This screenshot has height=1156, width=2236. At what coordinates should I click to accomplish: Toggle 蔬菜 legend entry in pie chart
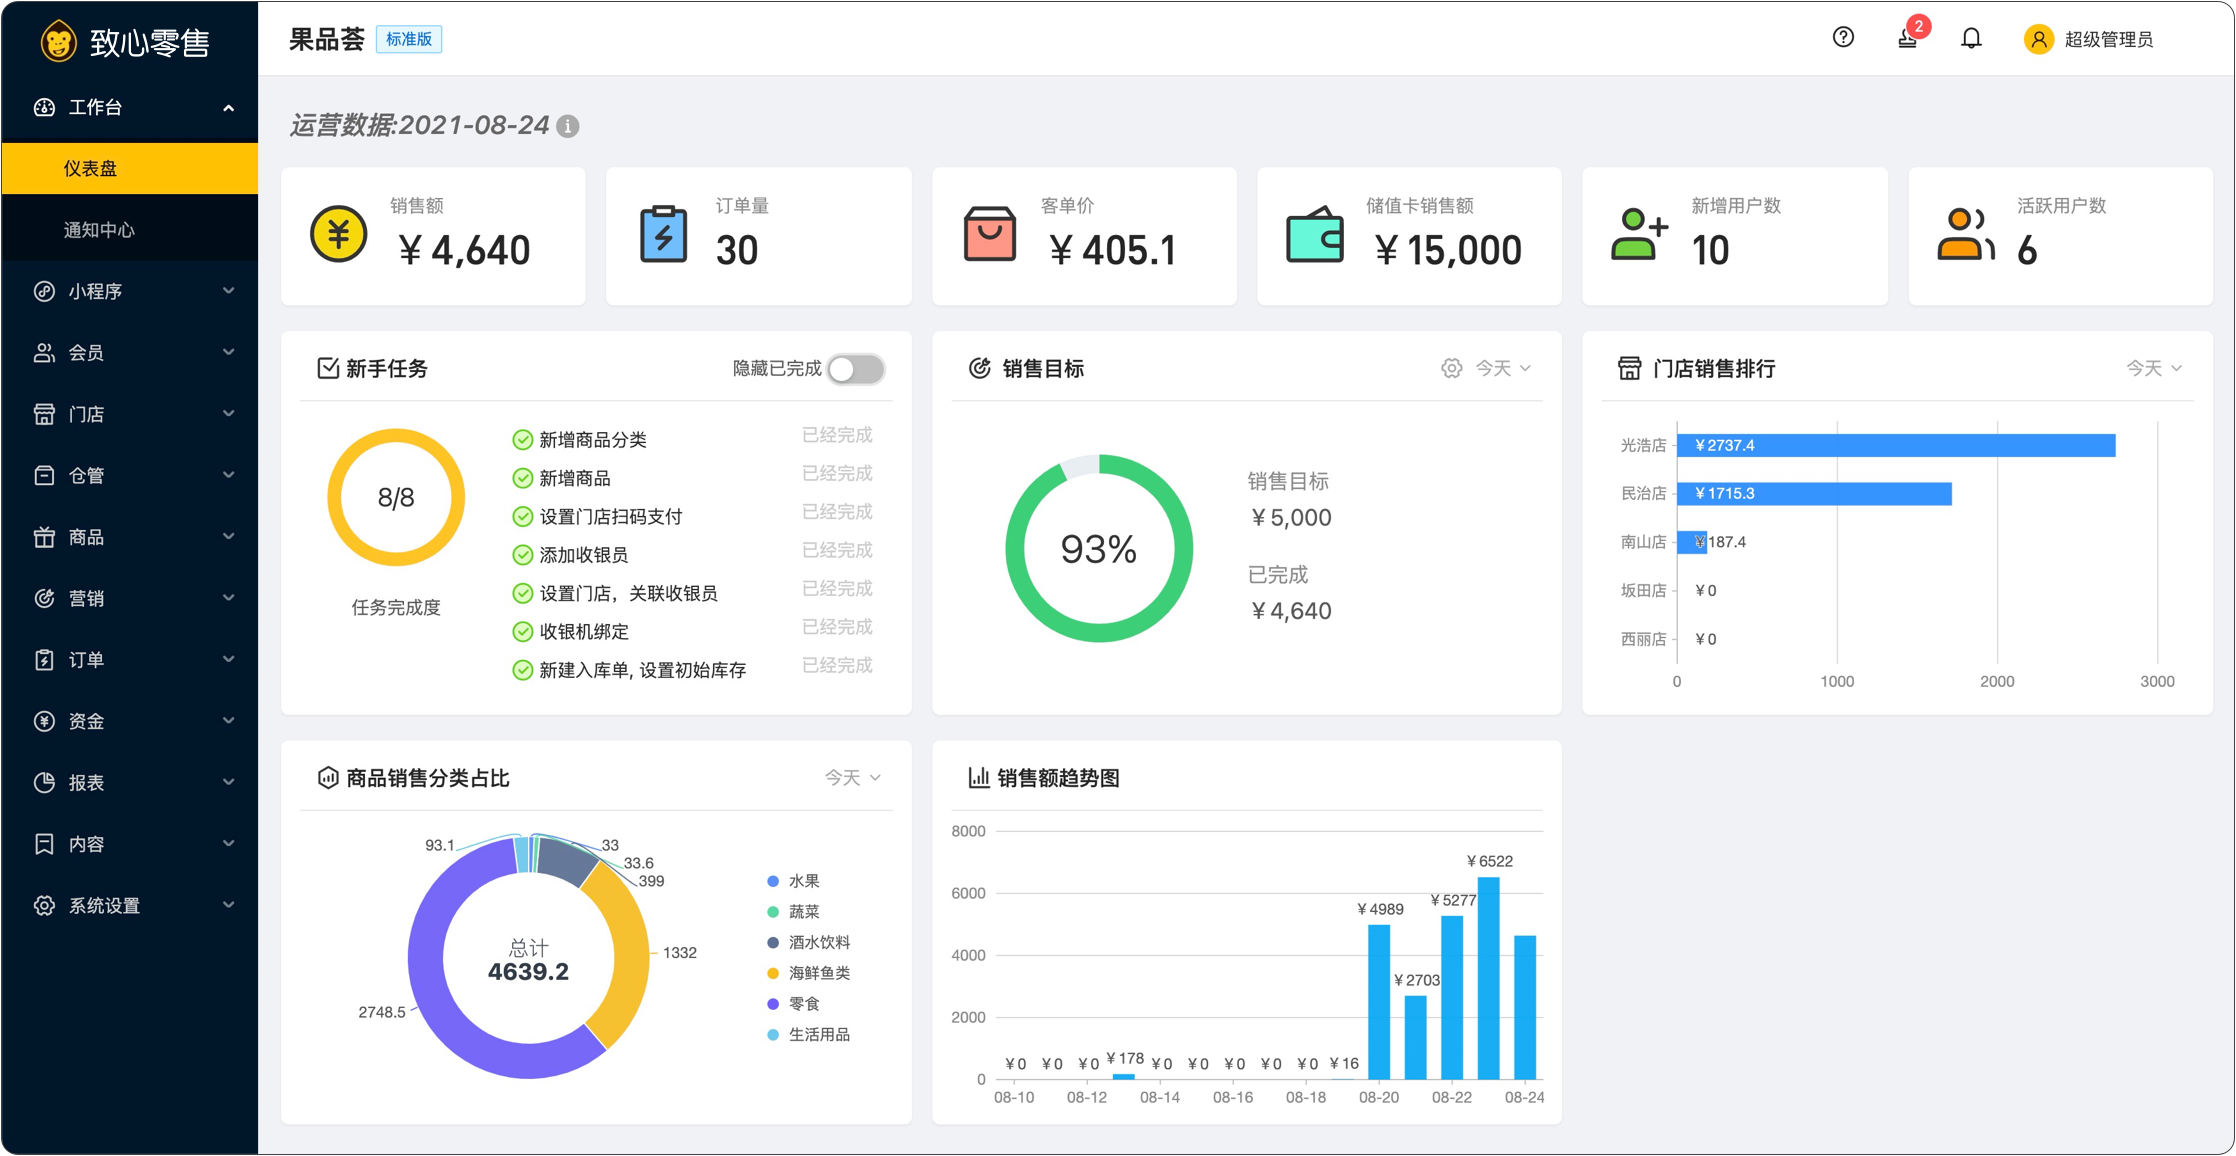[793, 911]
